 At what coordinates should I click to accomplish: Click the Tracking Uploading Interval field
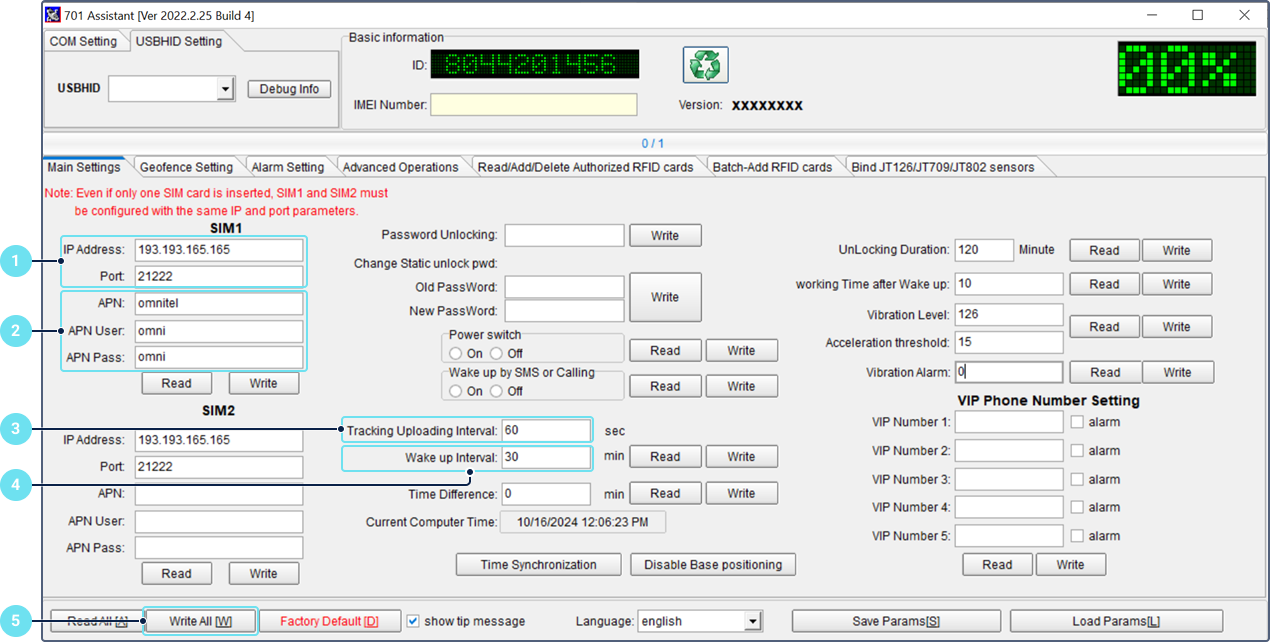click(x=546, y=431)
